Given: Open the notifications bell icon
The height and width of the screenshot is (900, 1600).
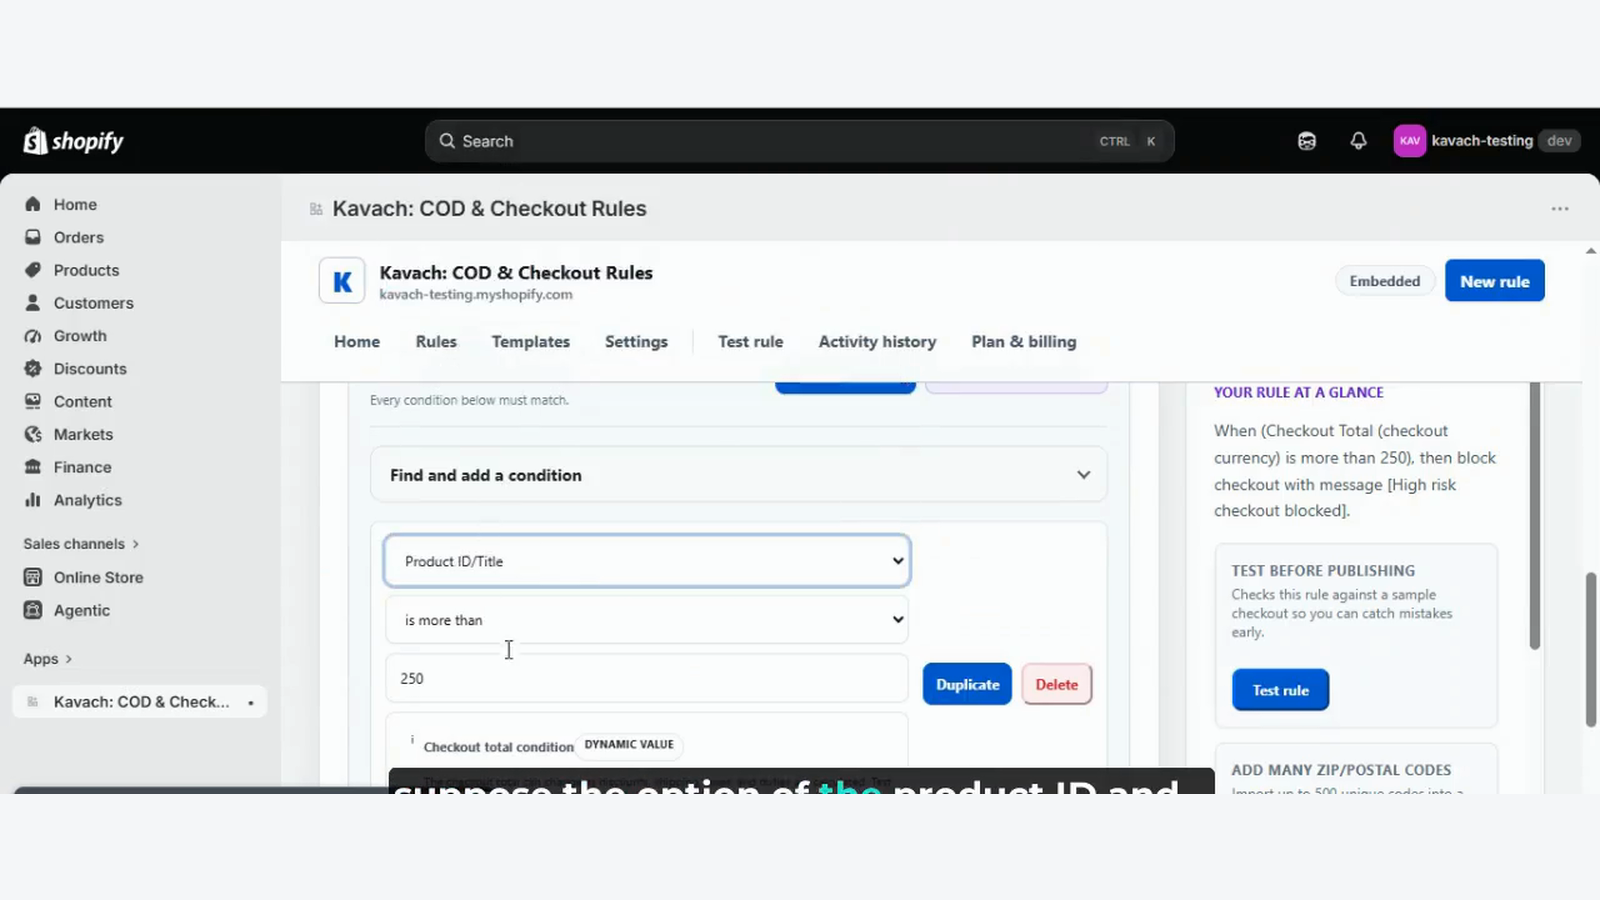Looking at the screenshot, I should [x=1358, y=141].
